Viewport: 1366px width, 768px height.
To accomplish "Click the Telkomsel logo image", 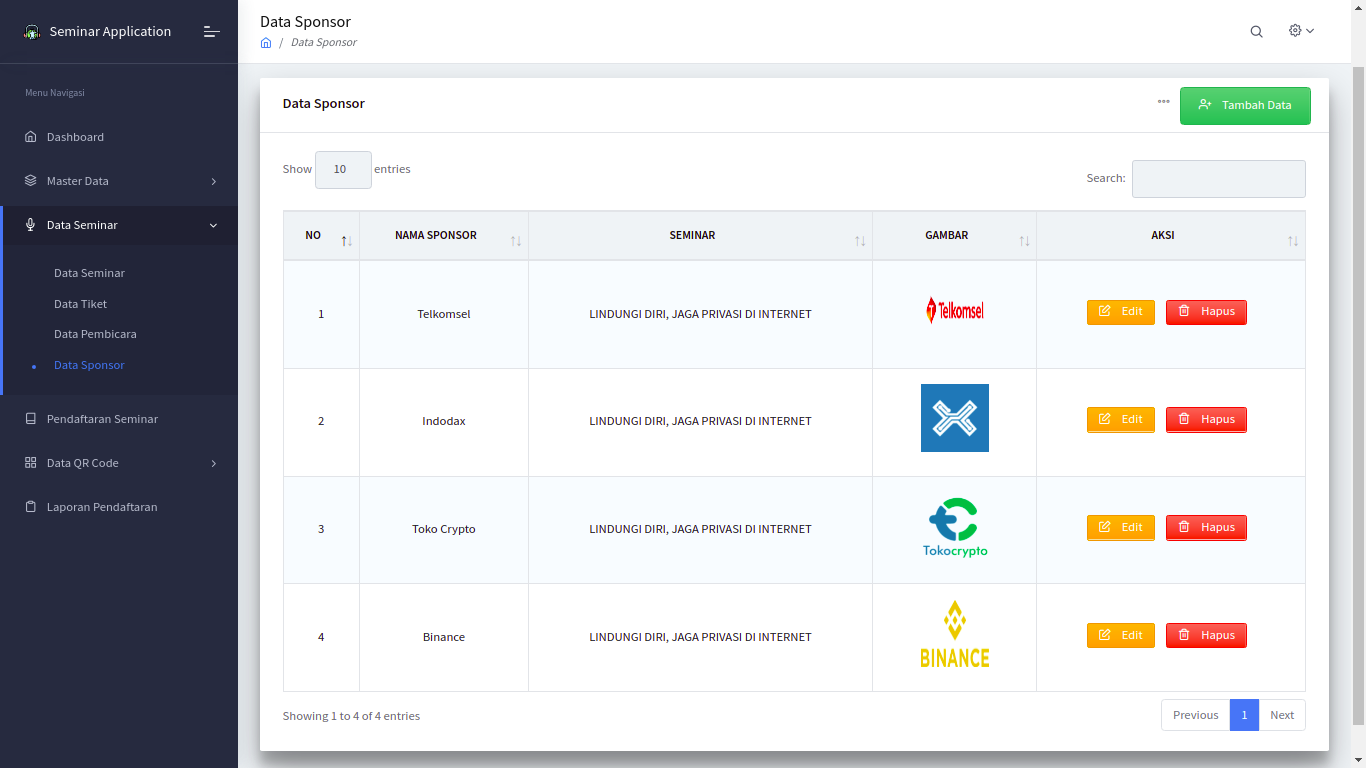I will (x=955, y=310).
